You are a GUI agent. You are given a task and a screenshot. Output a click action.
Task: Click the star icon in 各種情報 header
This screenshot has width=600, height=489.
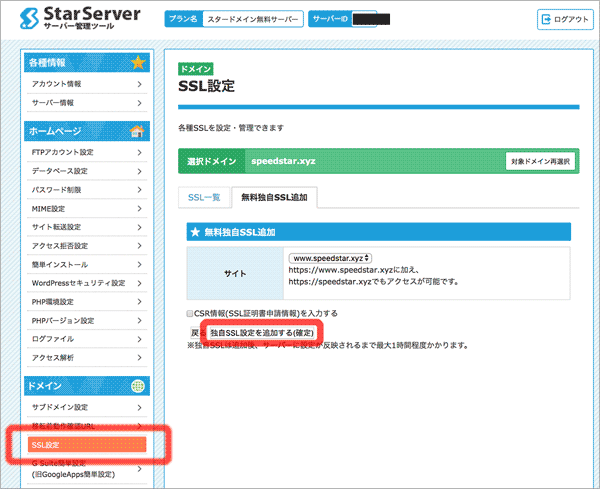[x=138, y=62]
